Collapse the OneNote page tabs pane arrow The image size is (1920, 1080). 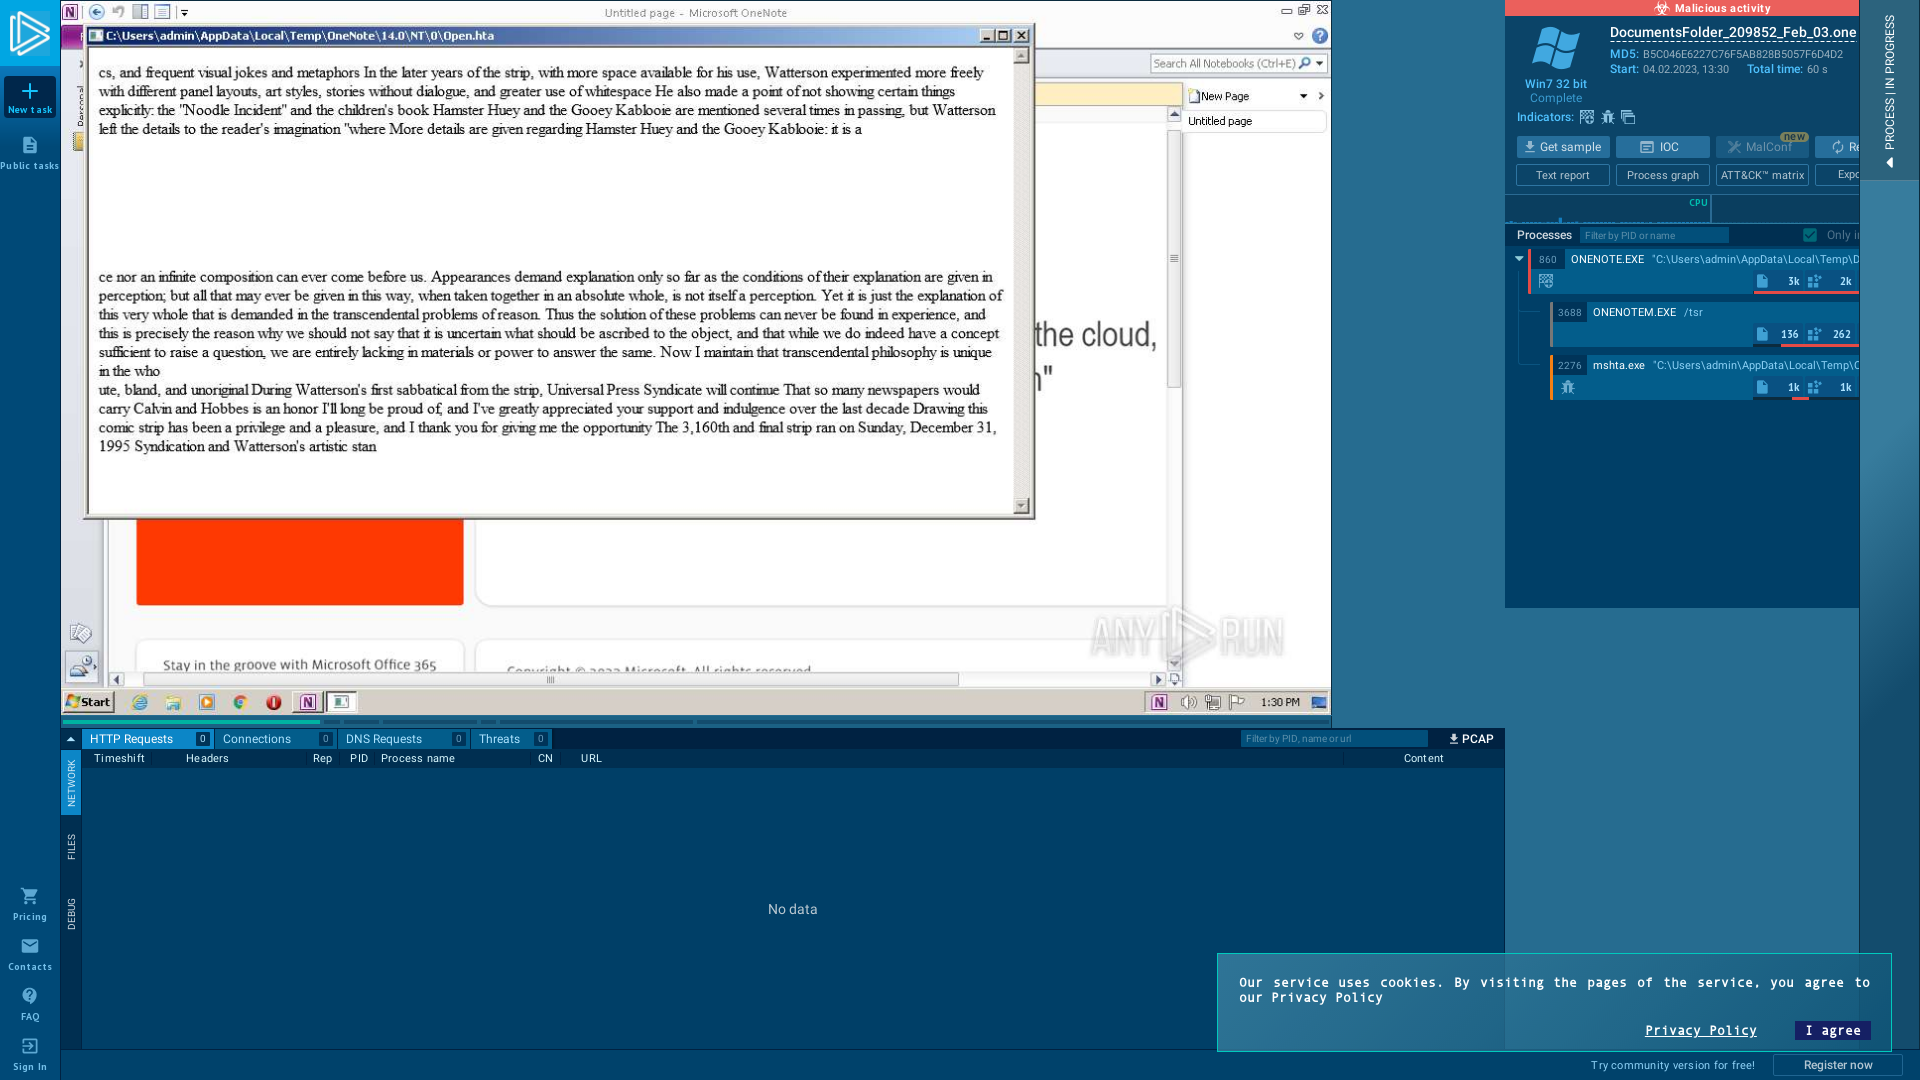point(1321,96)
